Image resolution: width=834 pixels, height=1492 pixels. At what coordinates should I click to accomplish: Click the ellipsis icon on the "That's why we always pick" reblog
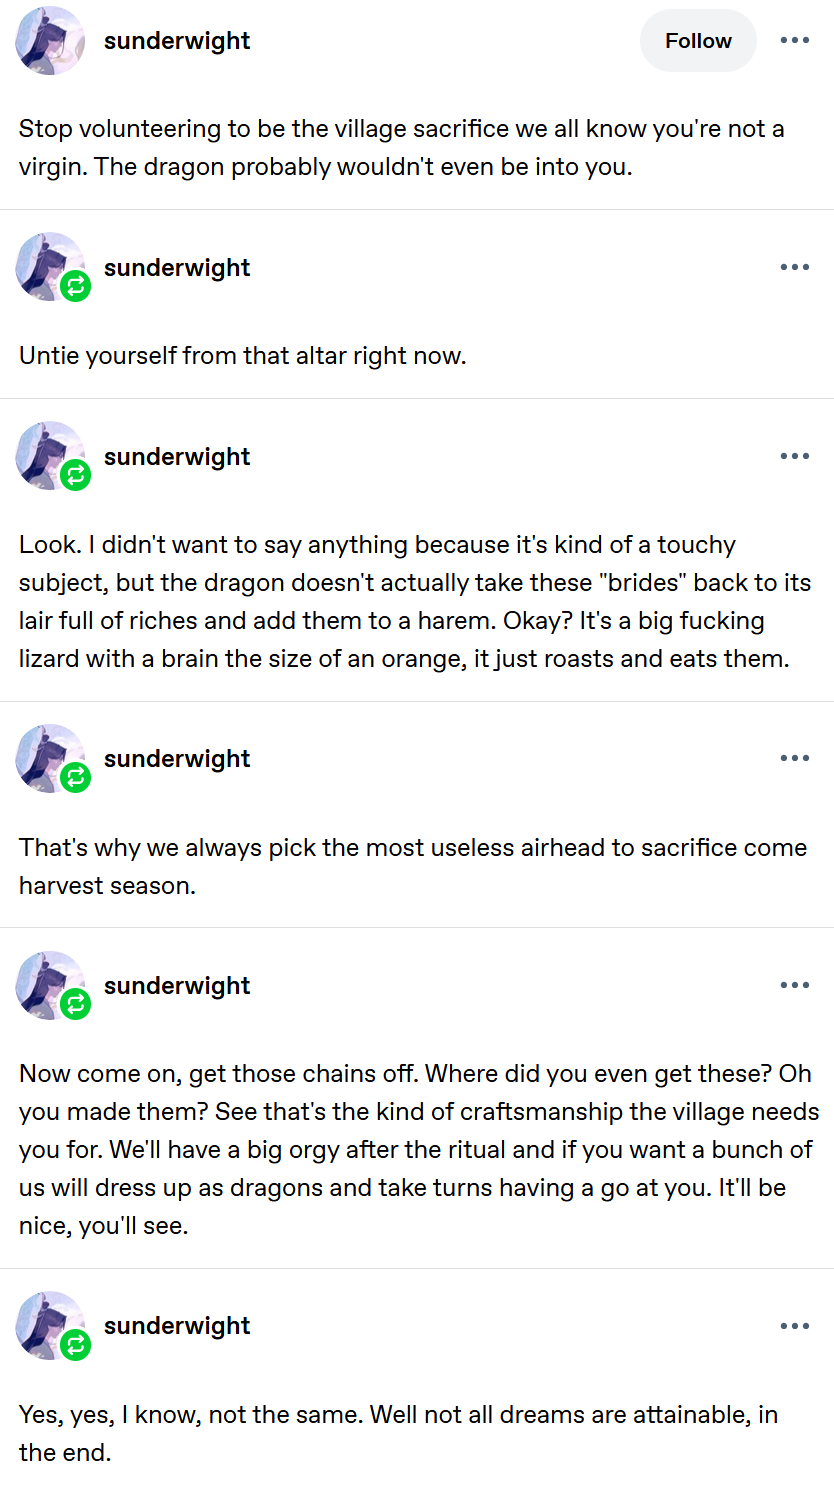coord(794,759)
